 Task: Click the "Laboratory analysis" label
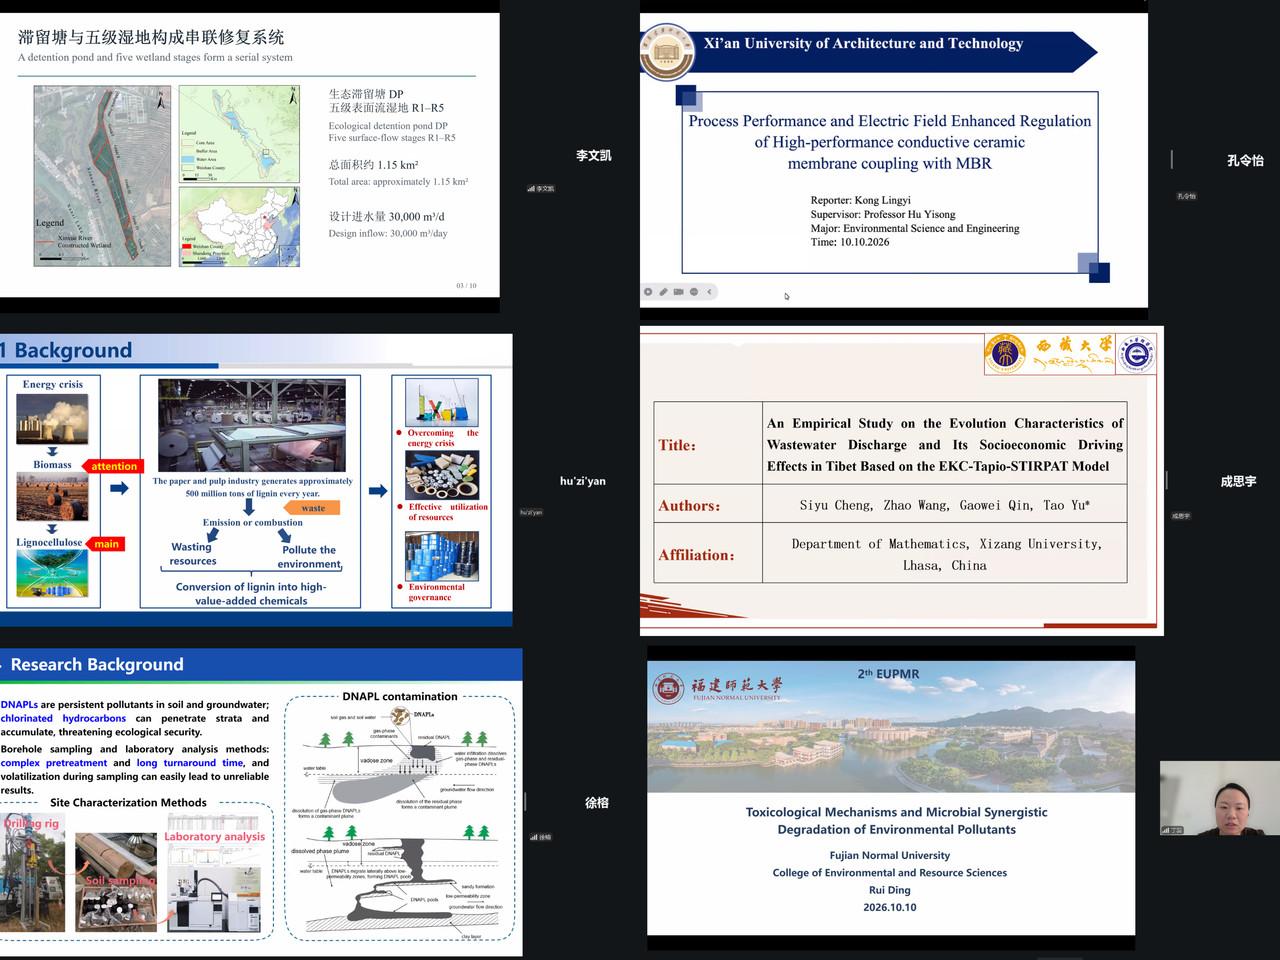coord(215,836)
